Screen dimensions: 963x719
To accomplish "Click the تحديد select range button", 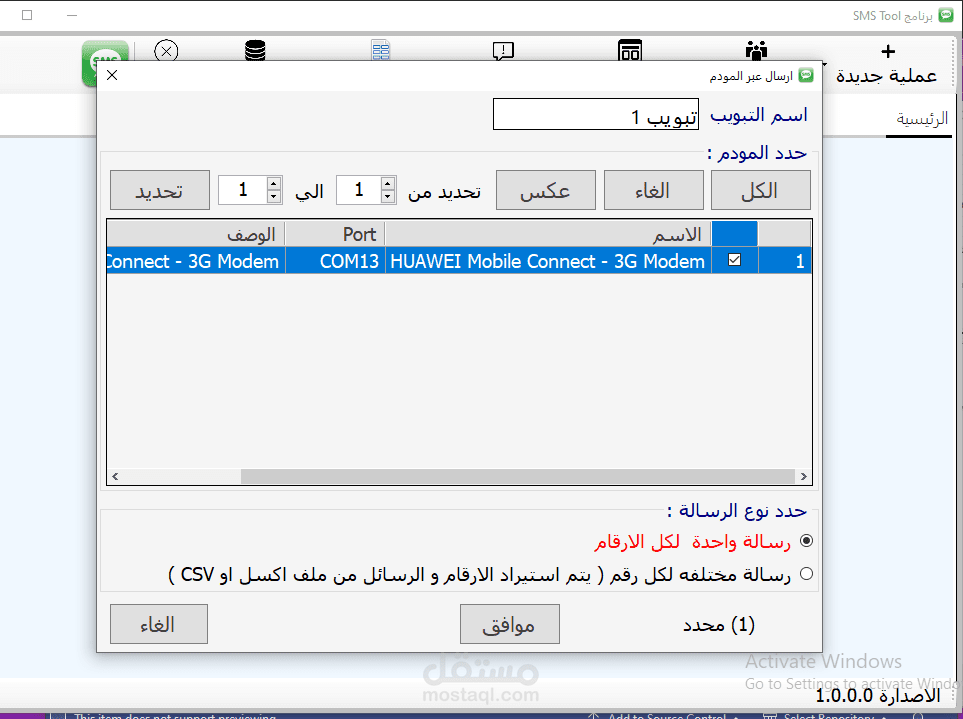I will coord(160,190).
